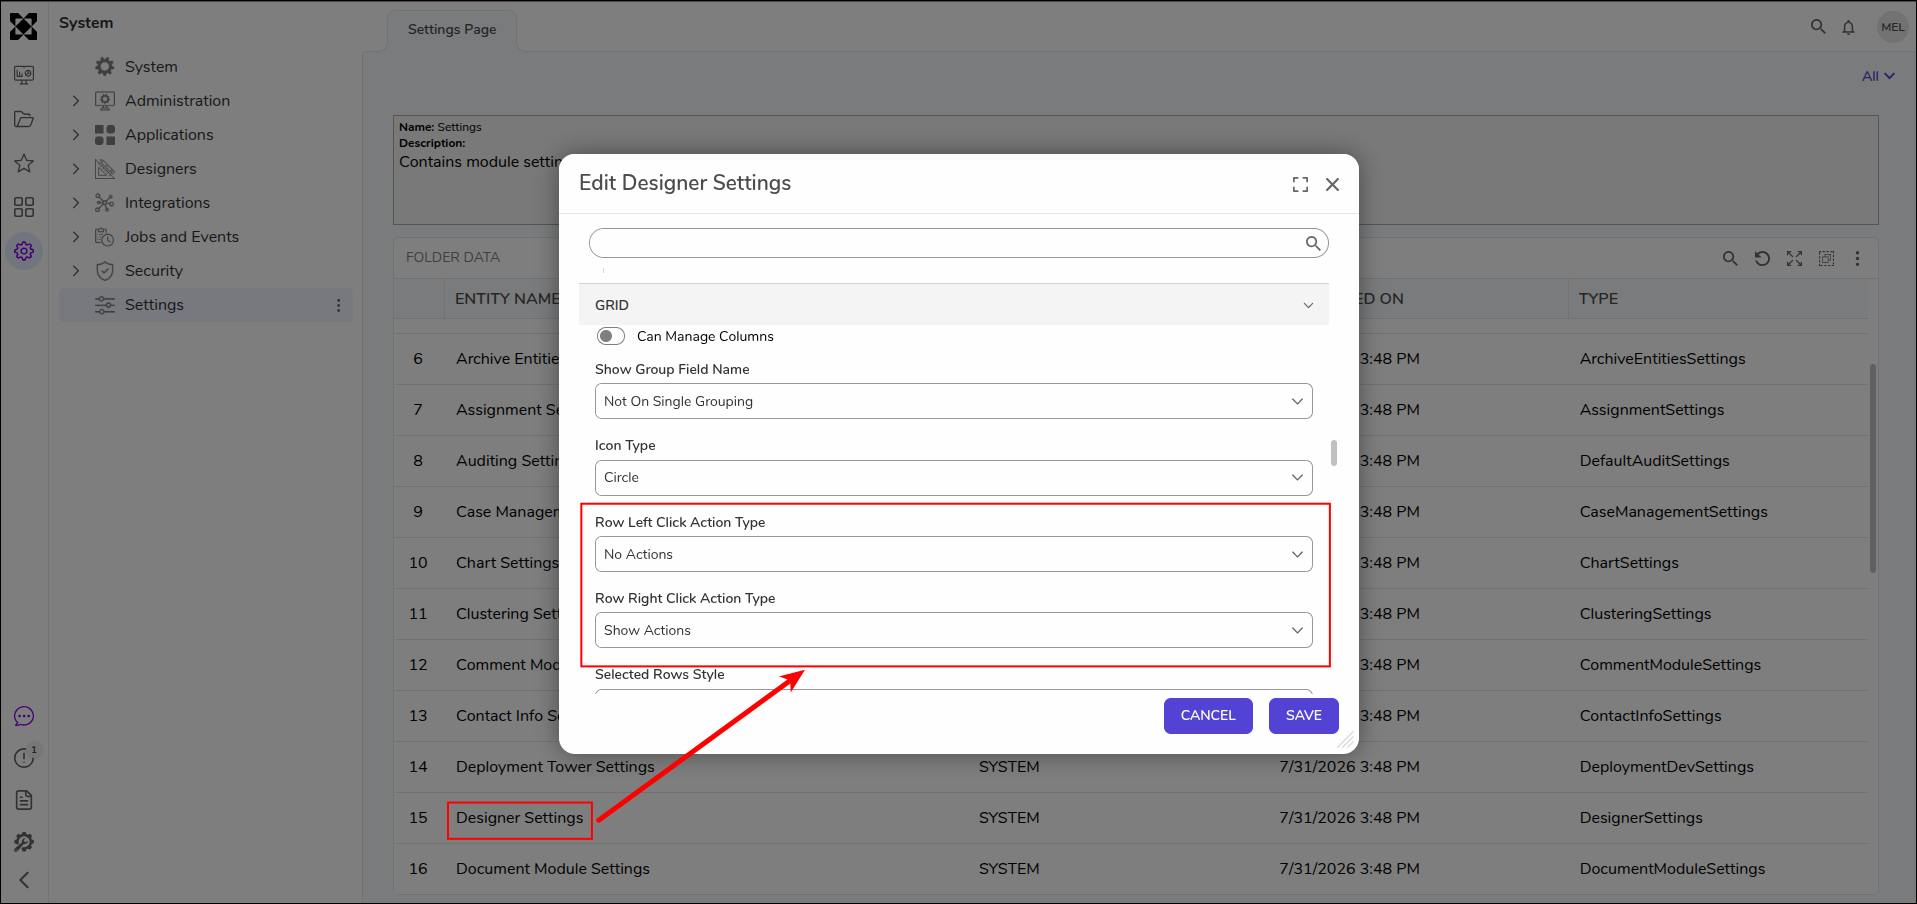Select System in the tree
The width and height of the screenshot is (1917, 904).
click(x=151, y=67)
